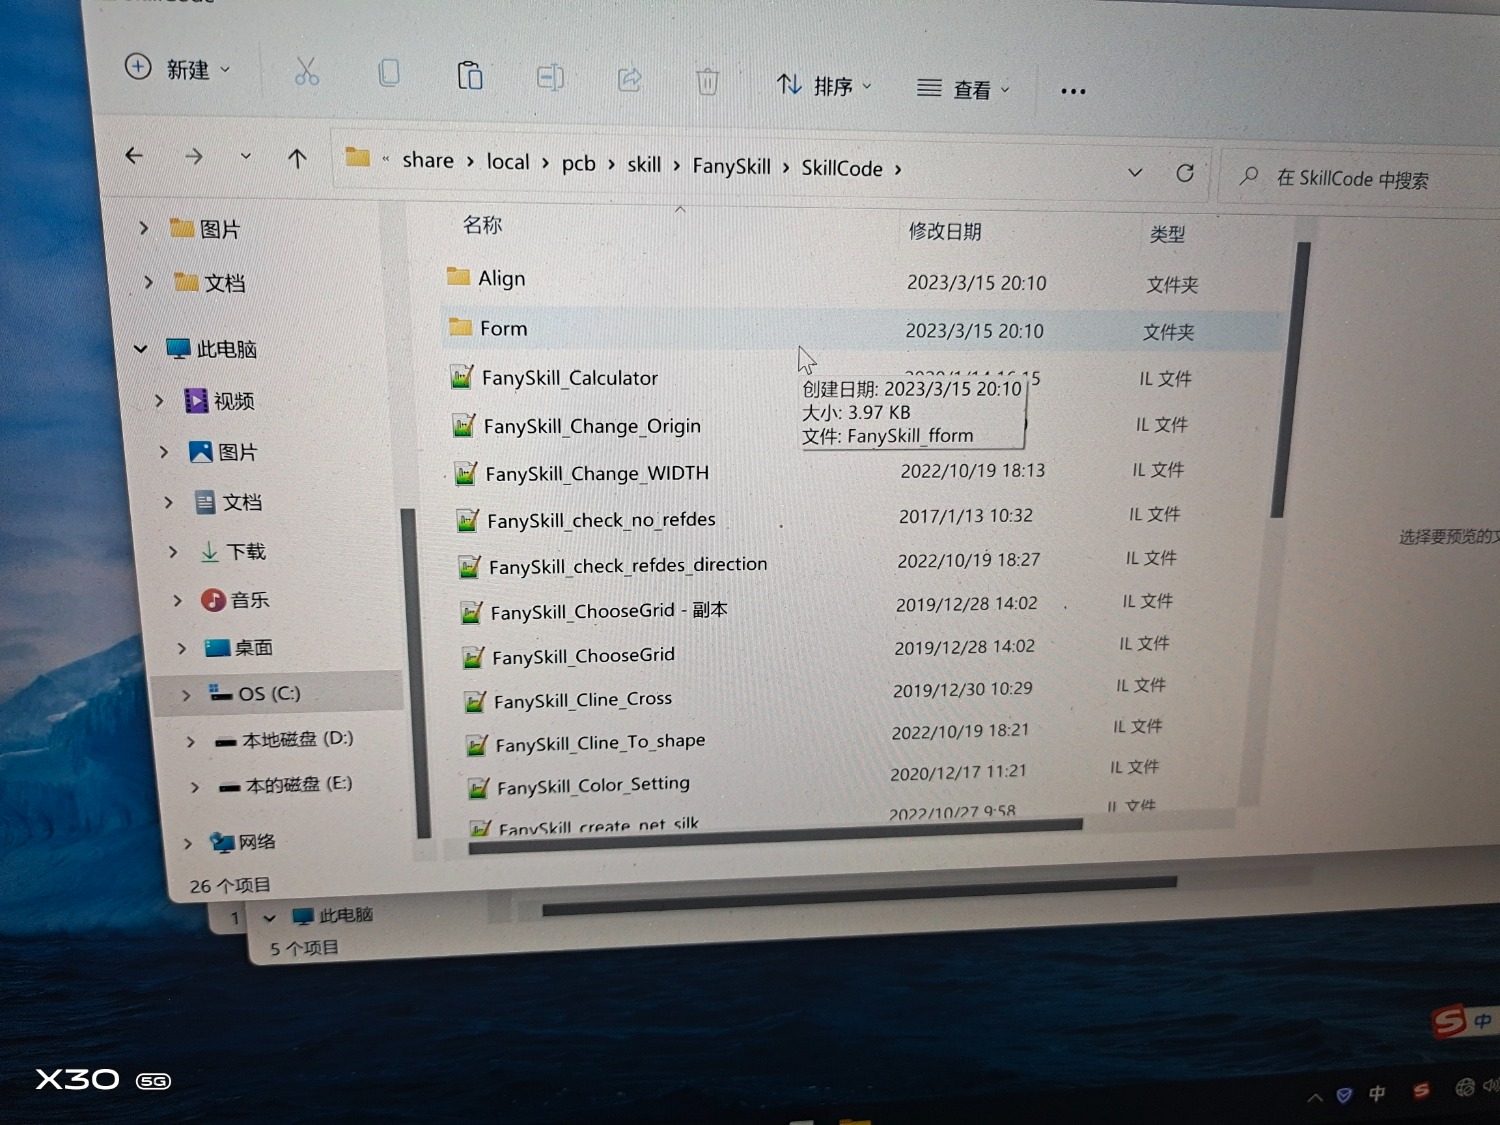Select the Align folder

click(x=500, y=278)
